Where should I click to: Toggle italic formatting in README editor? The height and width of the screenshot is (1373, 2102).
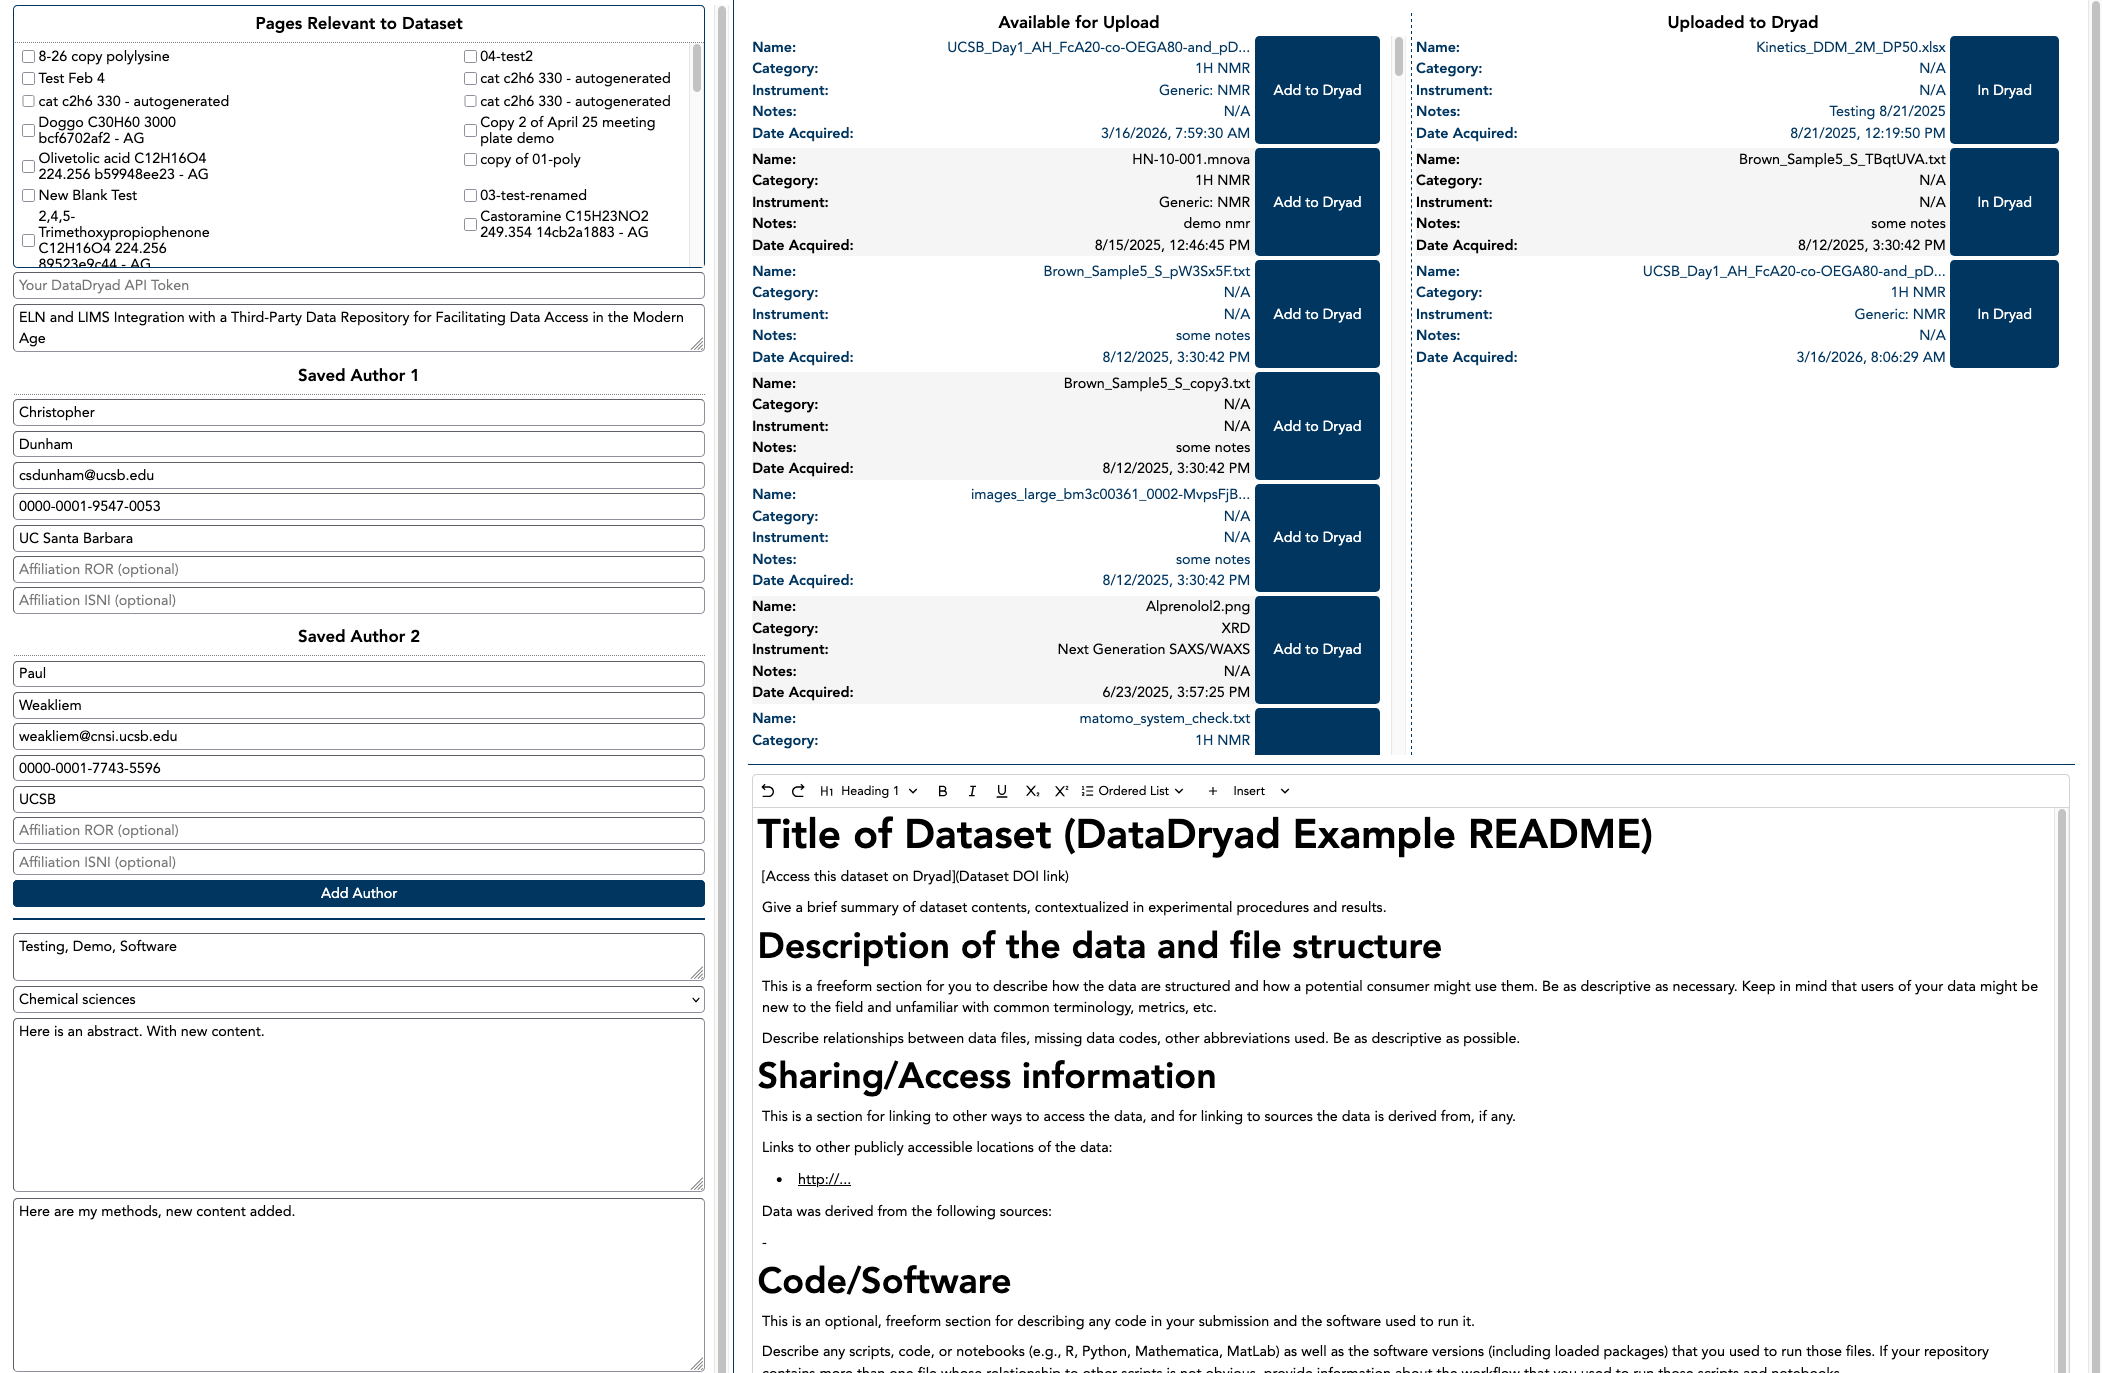972,791
